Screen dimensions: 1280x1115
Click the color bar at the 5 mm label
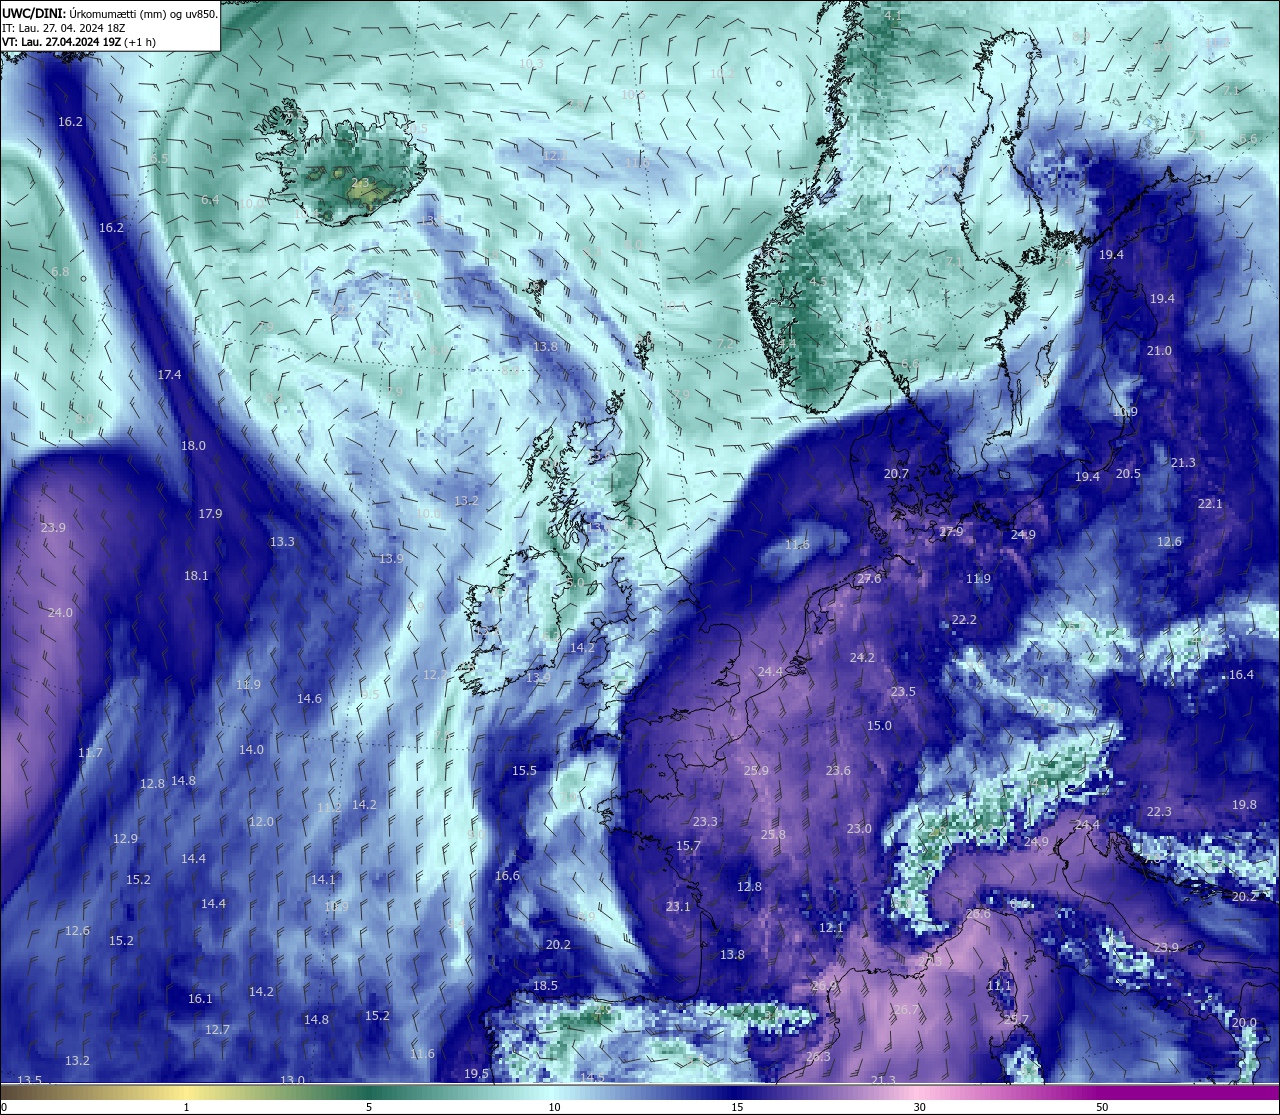(369, 1107)
